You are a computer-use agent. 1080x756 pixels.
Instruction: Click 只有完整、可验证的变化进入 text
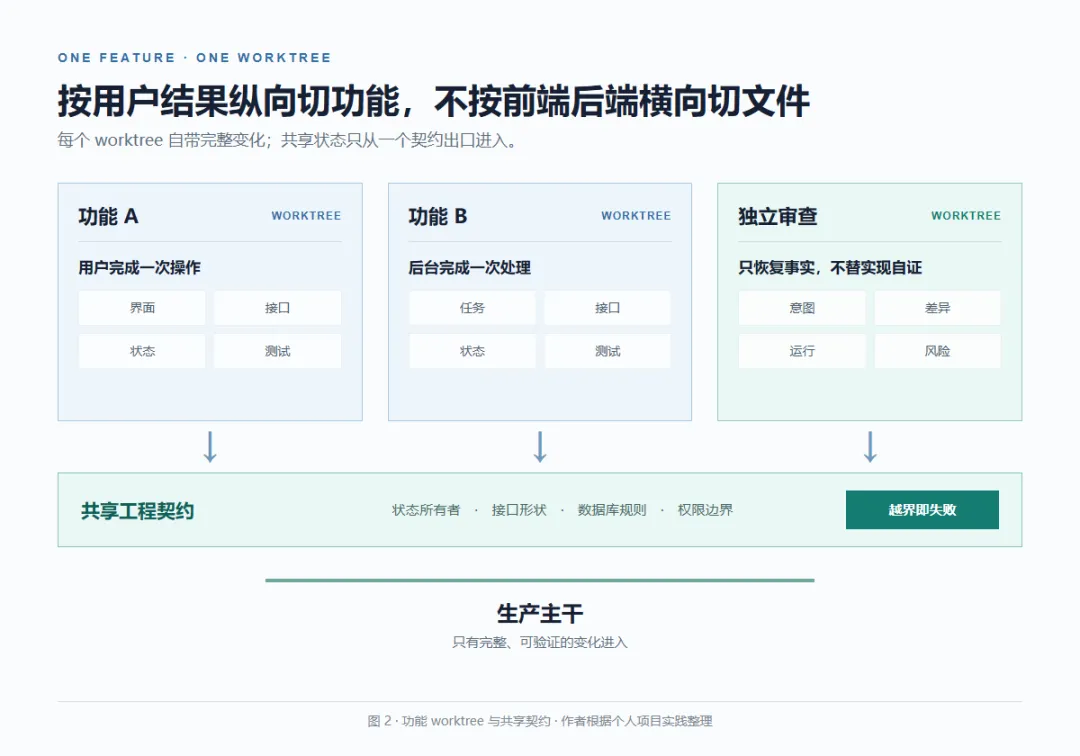pos(540,642)
